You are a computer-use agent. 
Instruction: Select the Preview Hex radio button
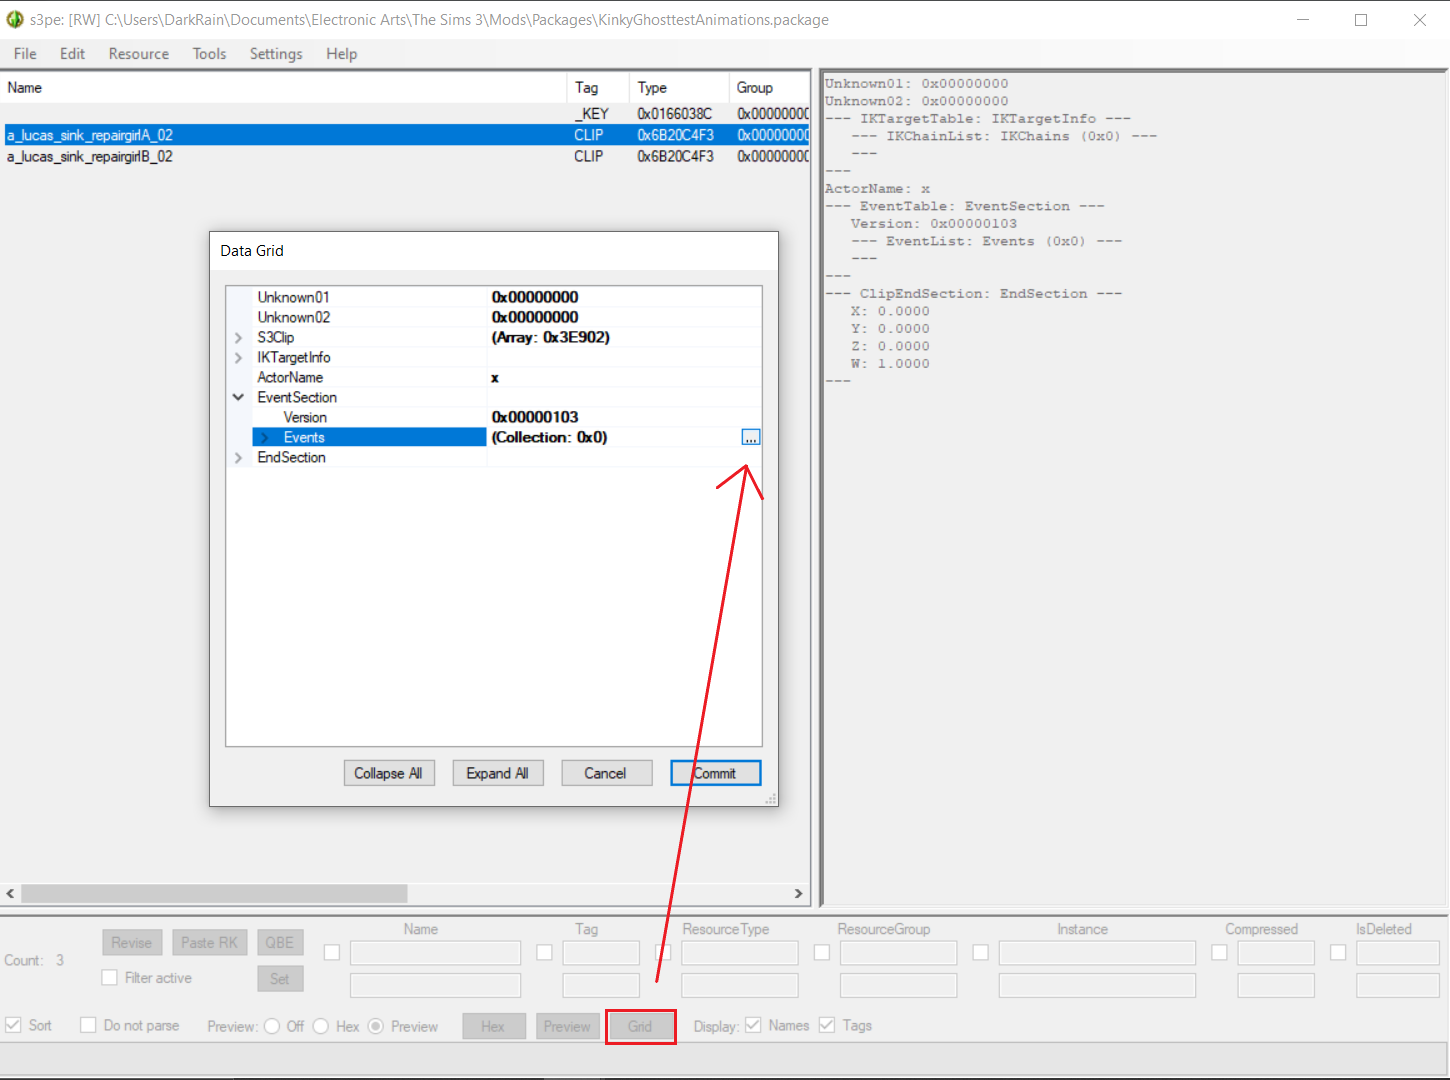(x=321, y=1026)
